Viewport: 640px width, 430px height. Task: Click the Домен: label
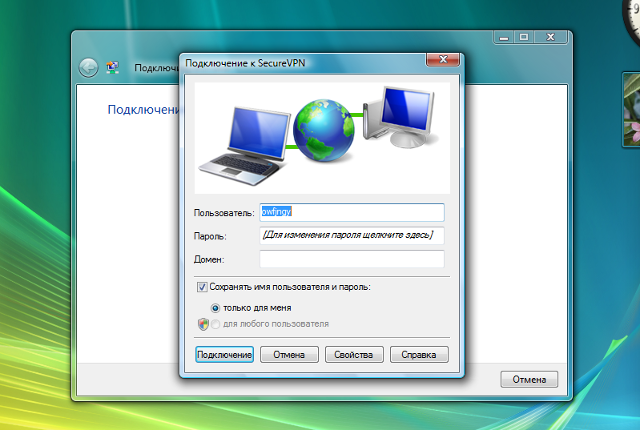(209, 260)
